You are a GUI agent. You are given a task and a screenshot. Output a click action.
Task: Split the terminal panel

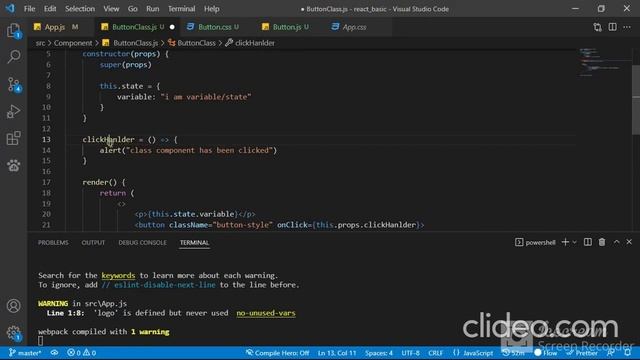tap(588, 242)
